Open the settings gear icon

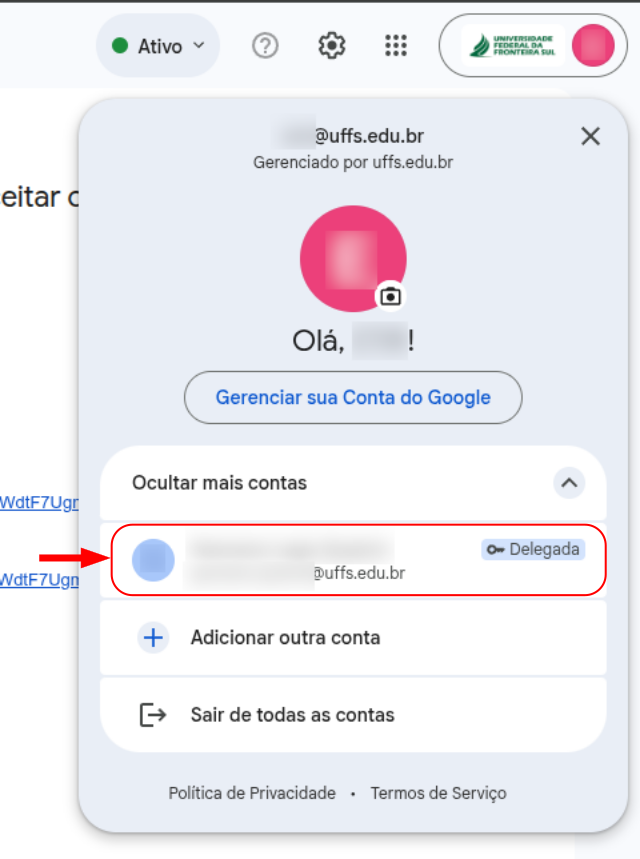pyautogui.click(x=332, y=45)
